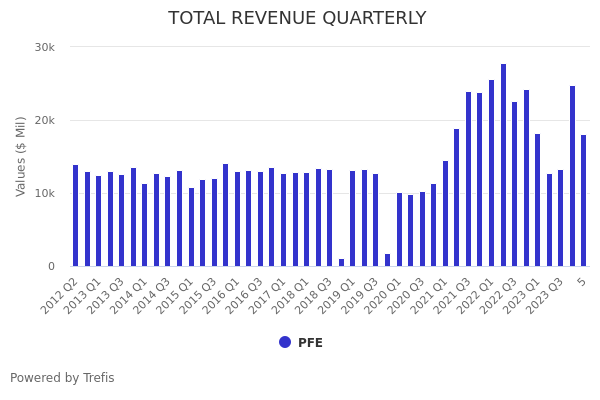Viewport: 600px width, 400px height.
Task: Click the Total Revenue Quarterly chart title
Action: pyautogui.click(x=297, y=18)
